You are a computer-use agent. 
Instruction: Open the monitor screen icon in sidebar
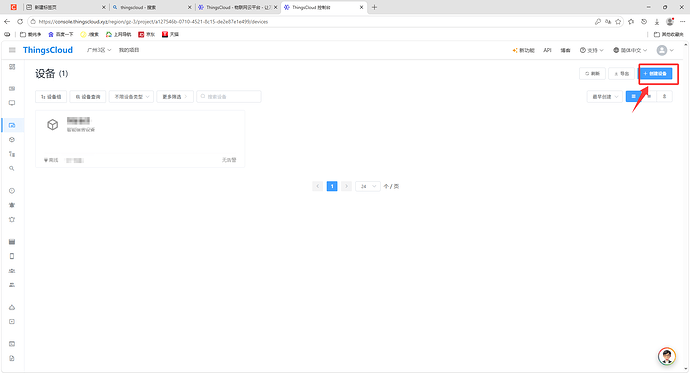coord(12,103)
